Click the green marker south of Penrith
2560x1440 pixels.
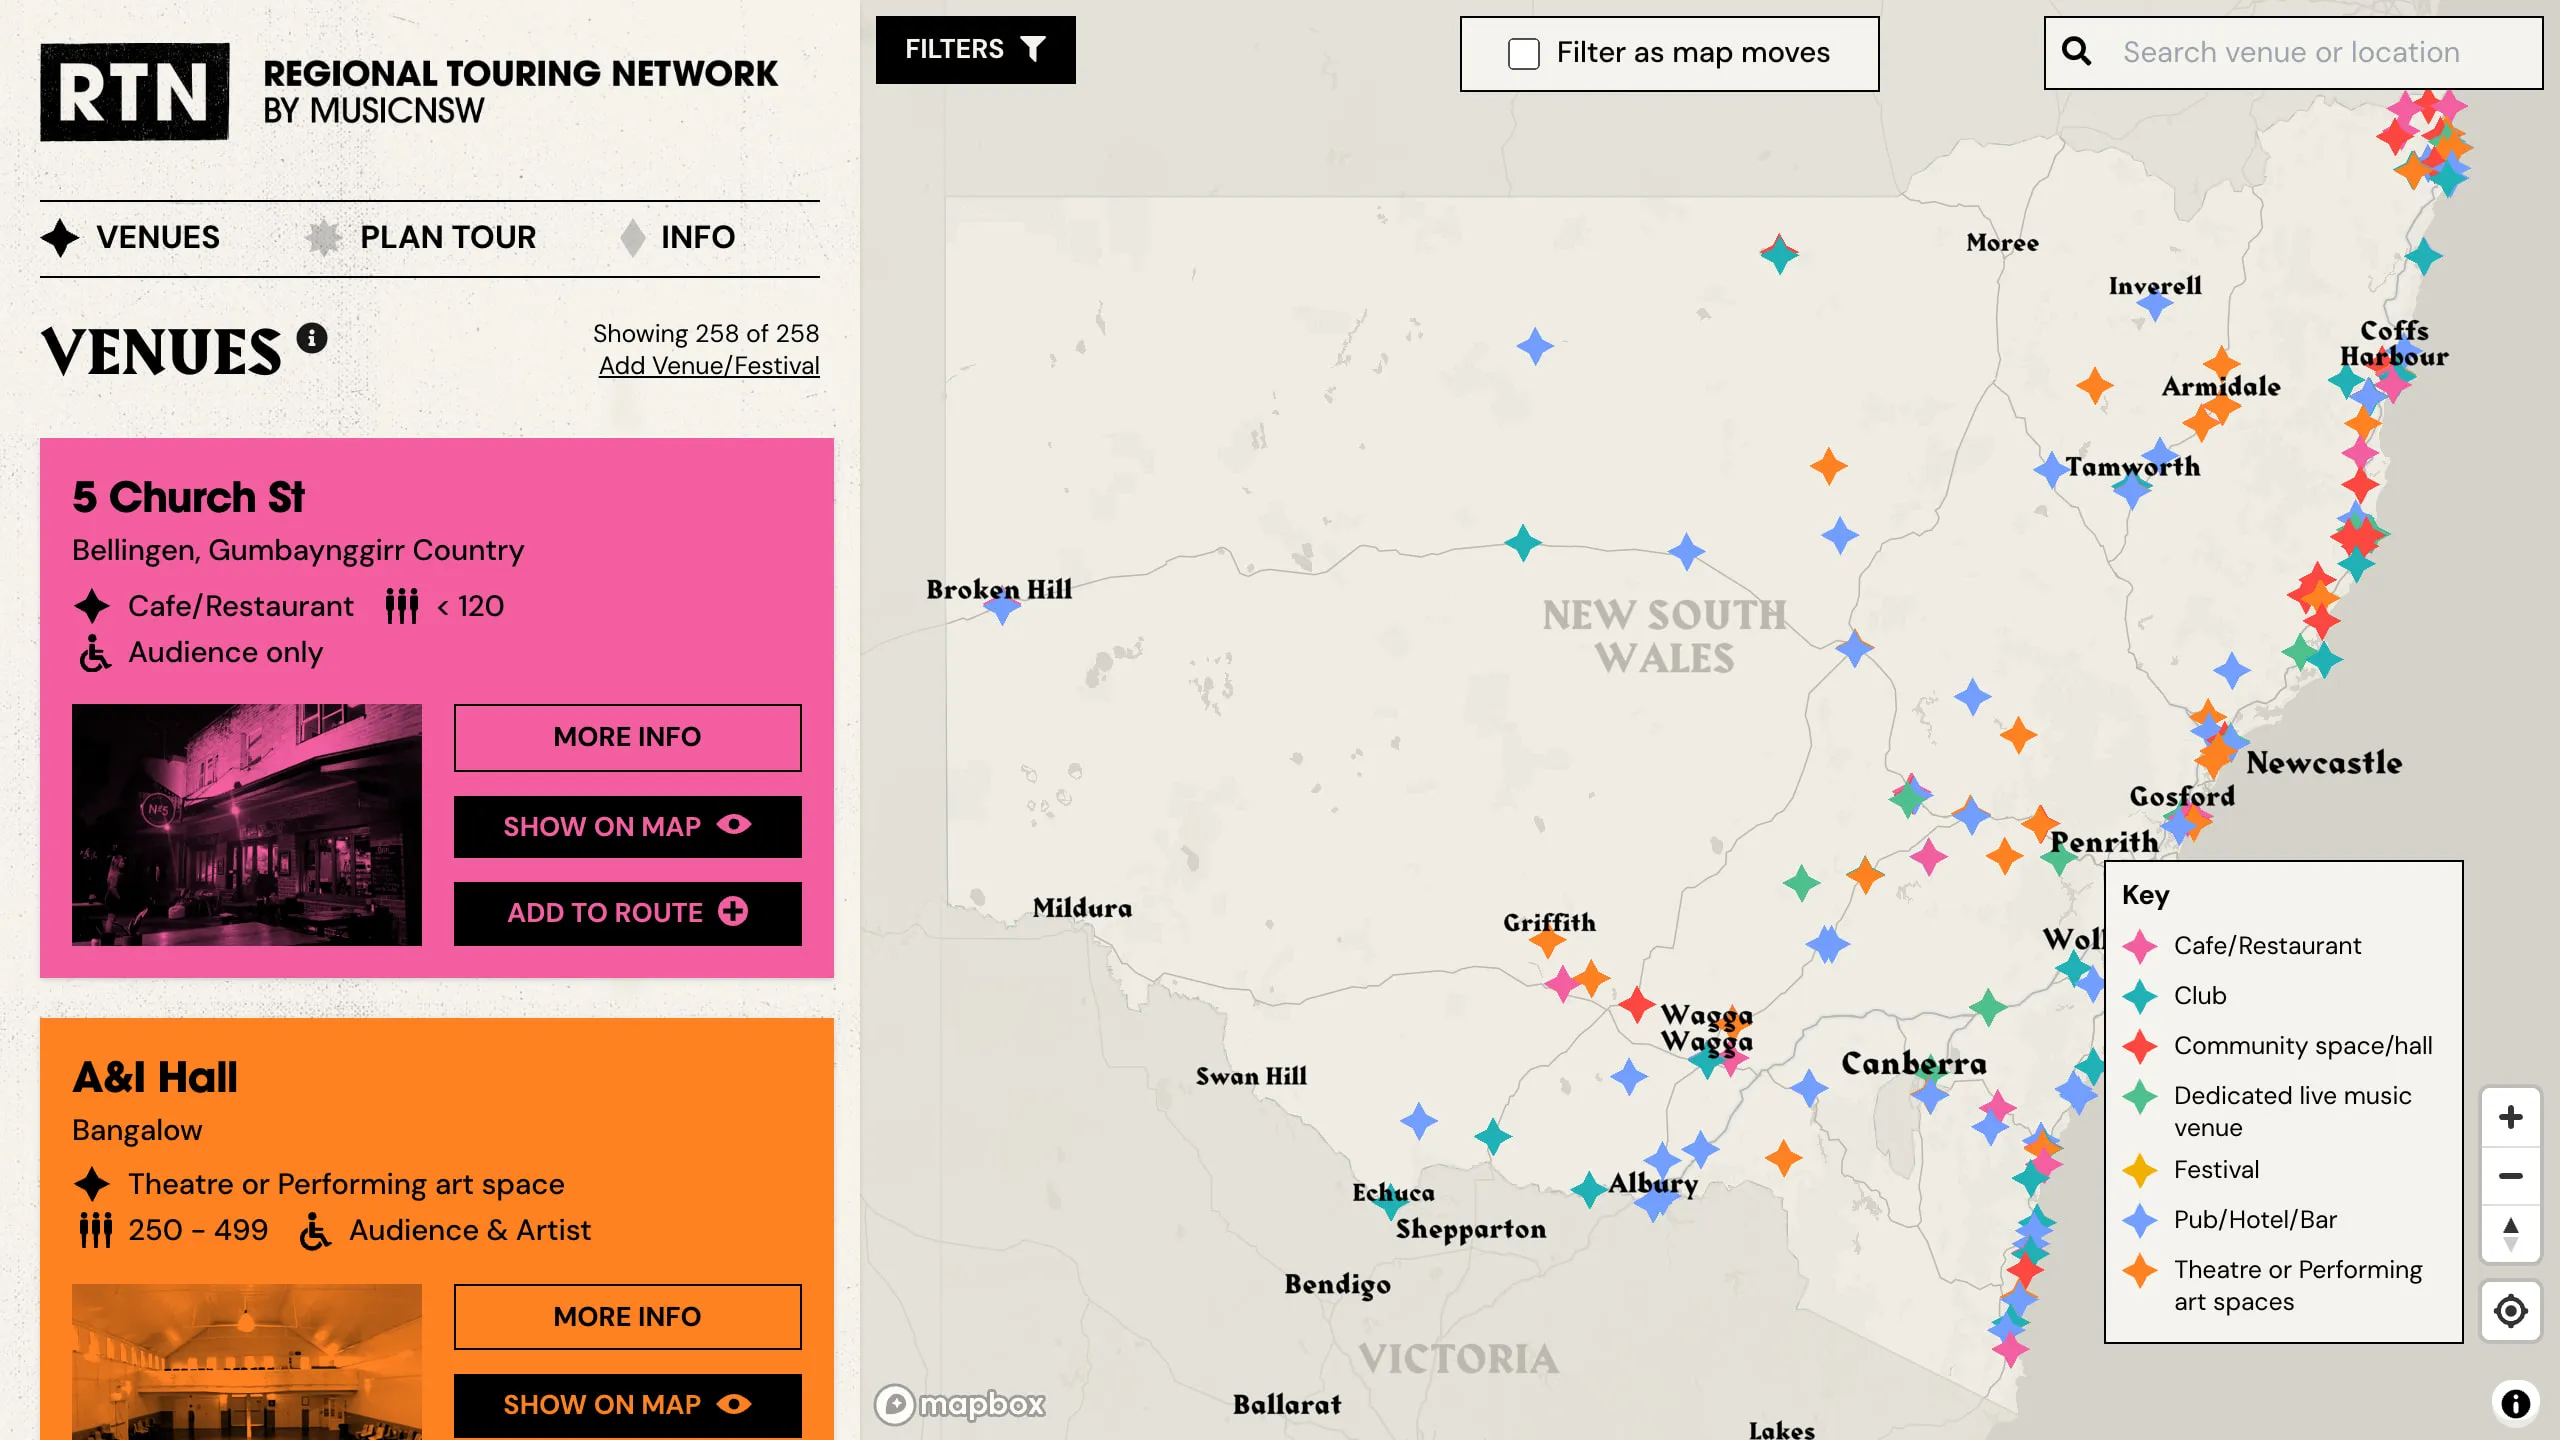(2059, 858)
